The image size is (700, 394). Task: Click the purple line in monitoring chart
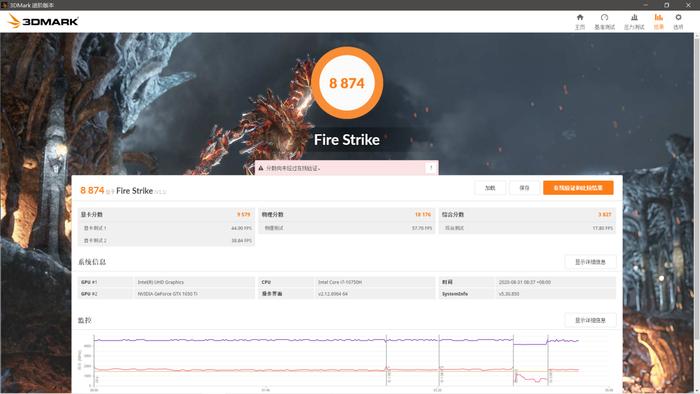click(241, 340)
